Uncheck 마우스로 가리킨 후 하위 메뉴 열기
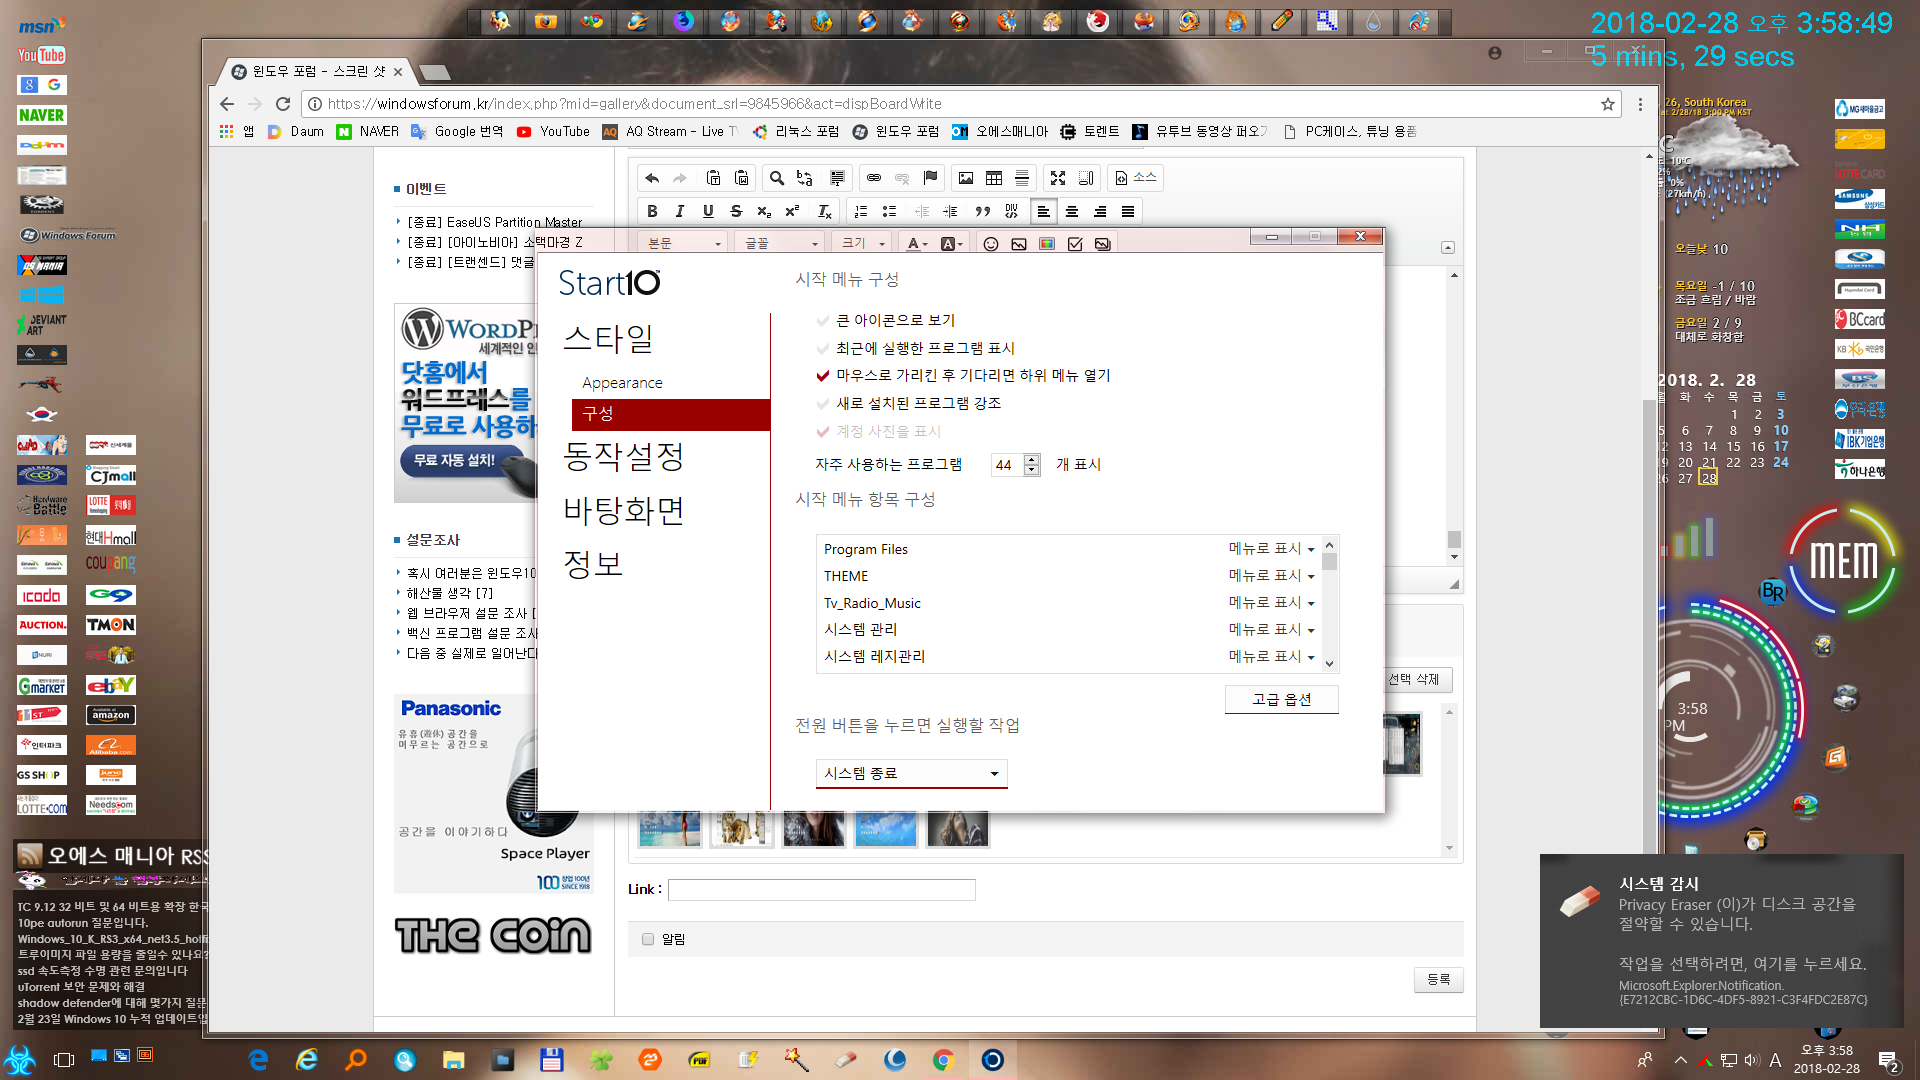Image resolution: width=1920 pixels, height=1080 pixels. coord(823,376)
